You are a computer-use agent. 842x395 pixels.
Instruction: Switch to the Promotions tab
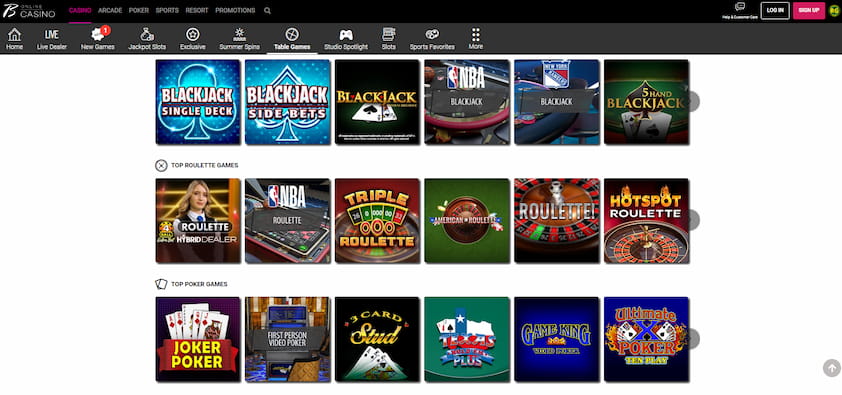(235, 10)
